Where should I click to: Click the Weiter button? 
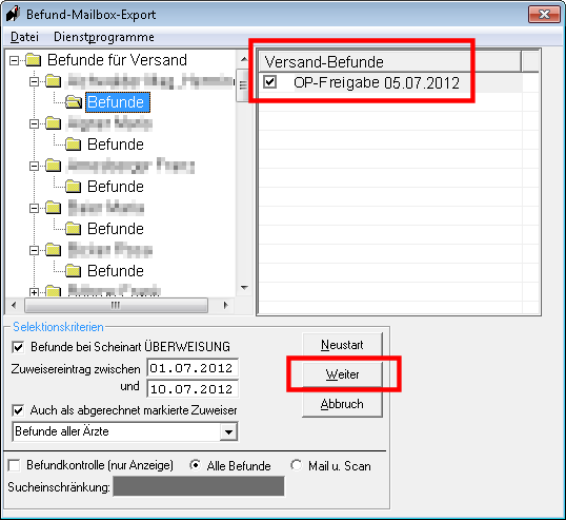click(342, 374)
